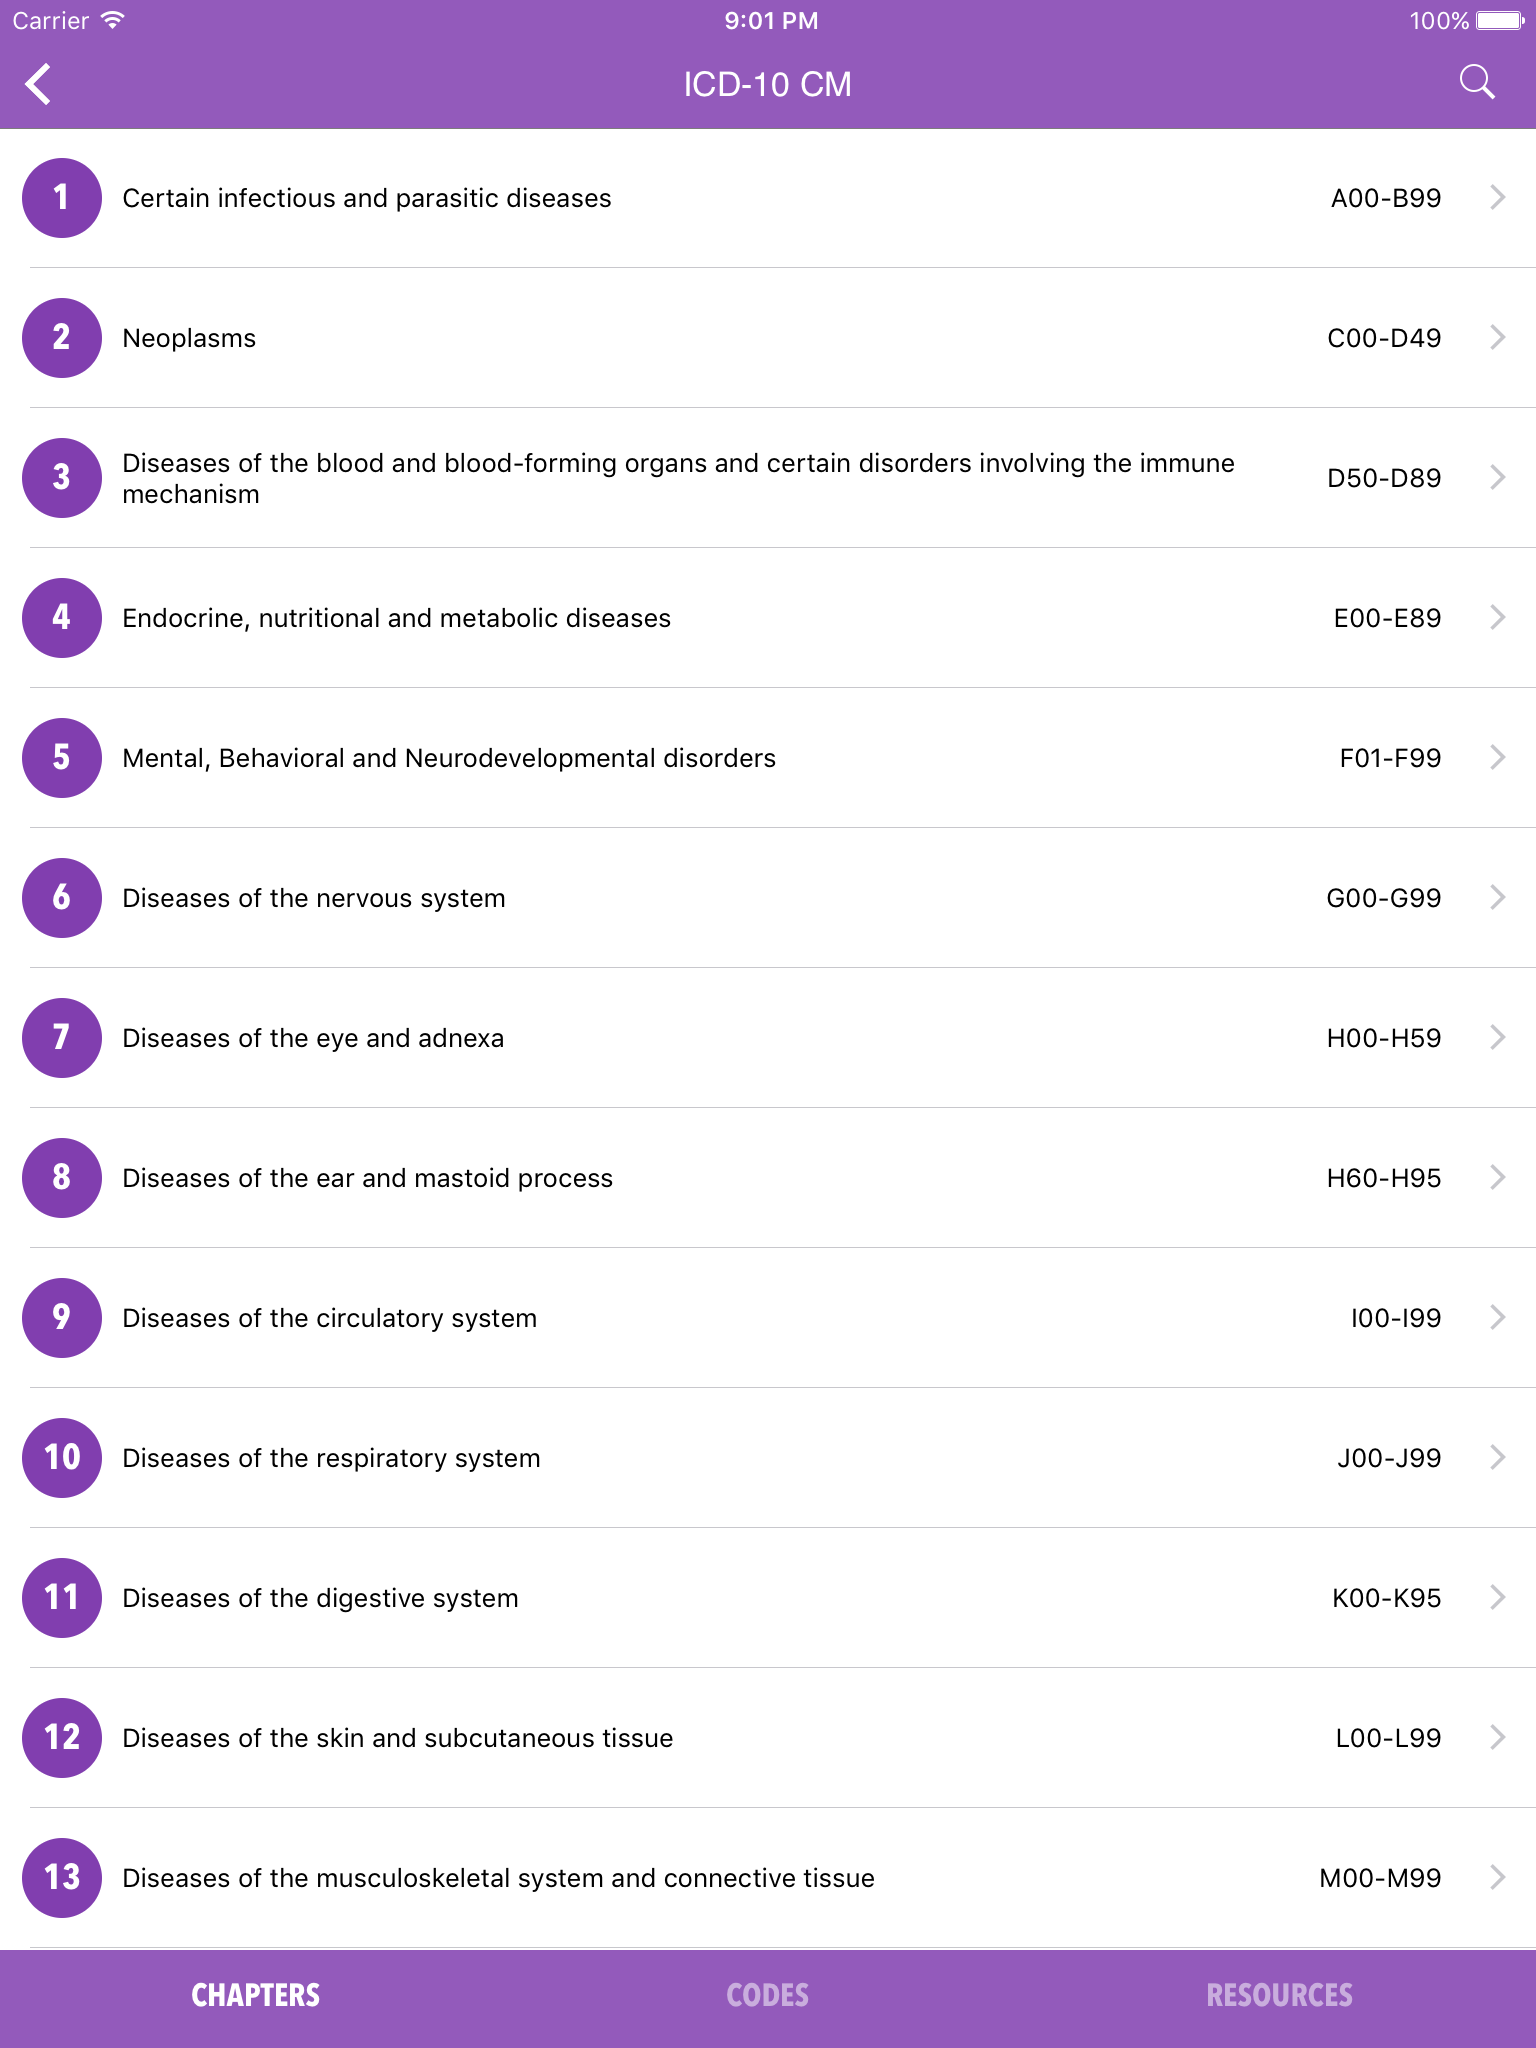Screen dimensions: 1536x2048
Task: Expand chevron for Diseases of the nervous system
Action: coord(1497,897)
